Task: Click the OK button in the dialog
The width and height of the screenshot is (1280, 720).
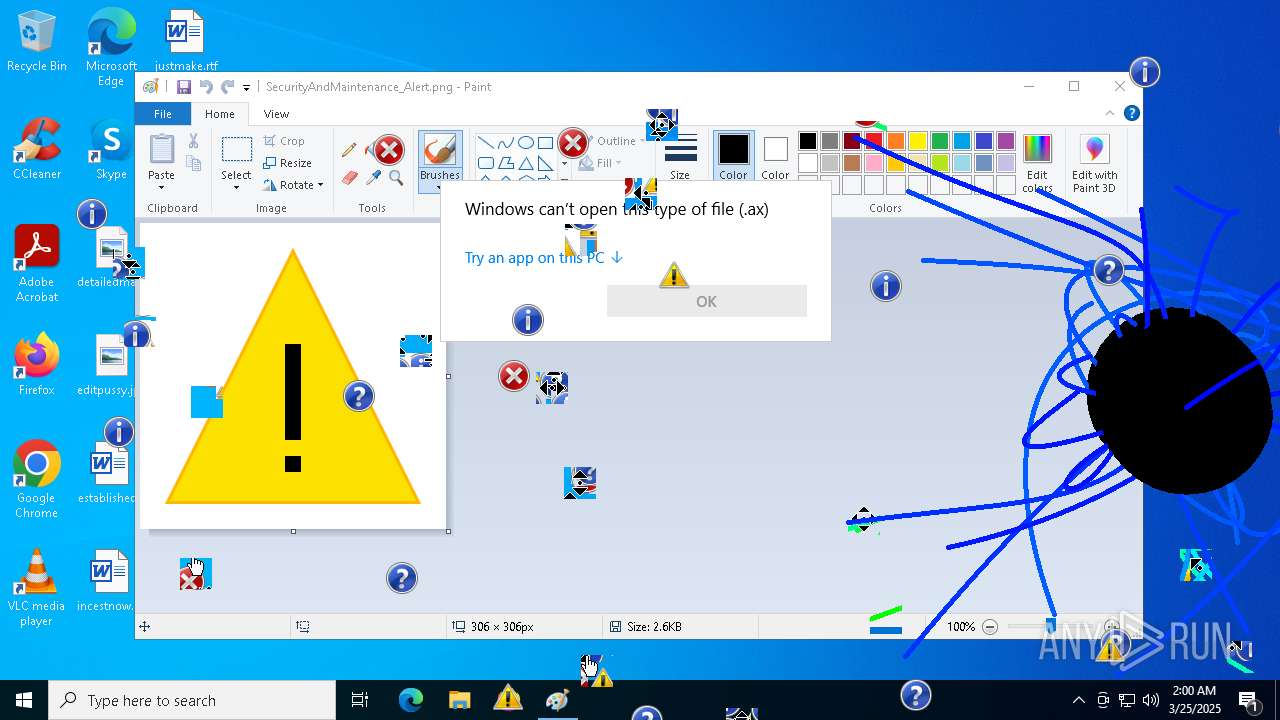Action: [x=706, y=301]
